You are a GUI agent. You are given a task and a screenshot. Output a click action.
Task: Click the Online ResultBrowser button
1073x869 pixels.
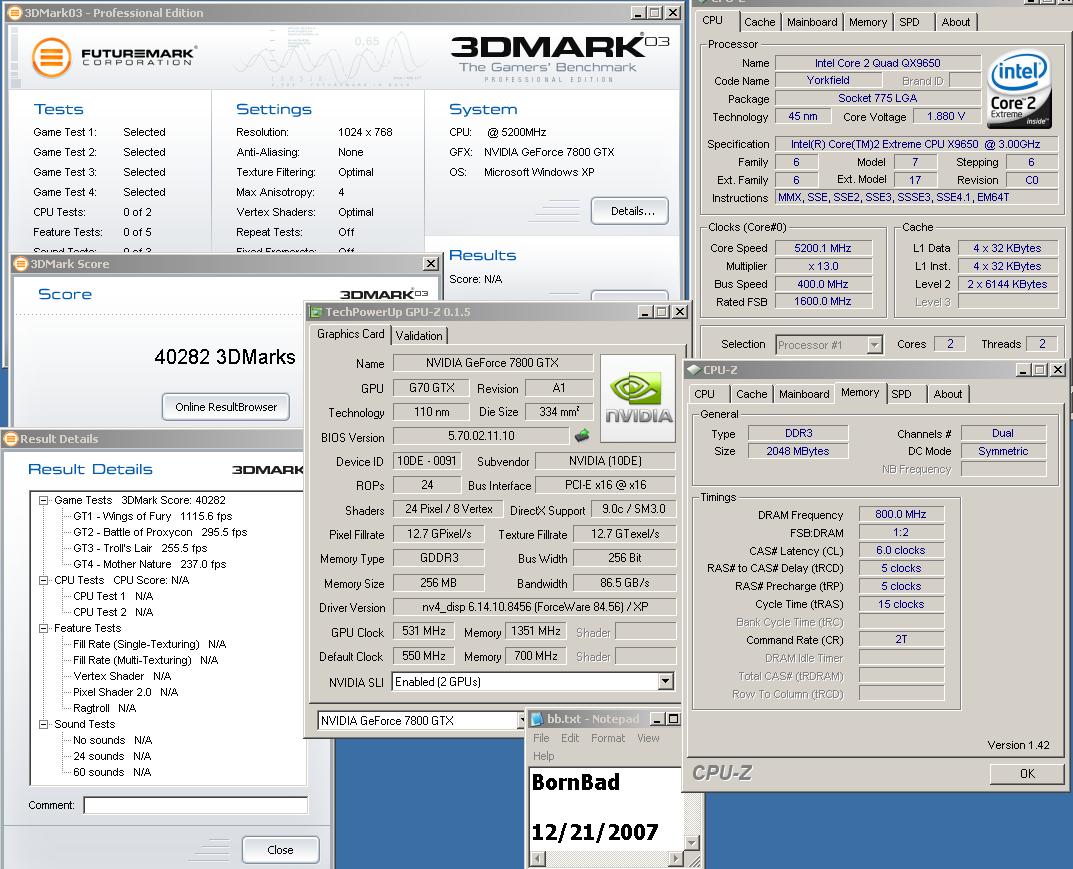pyautogui.click(x=226, y=406)
